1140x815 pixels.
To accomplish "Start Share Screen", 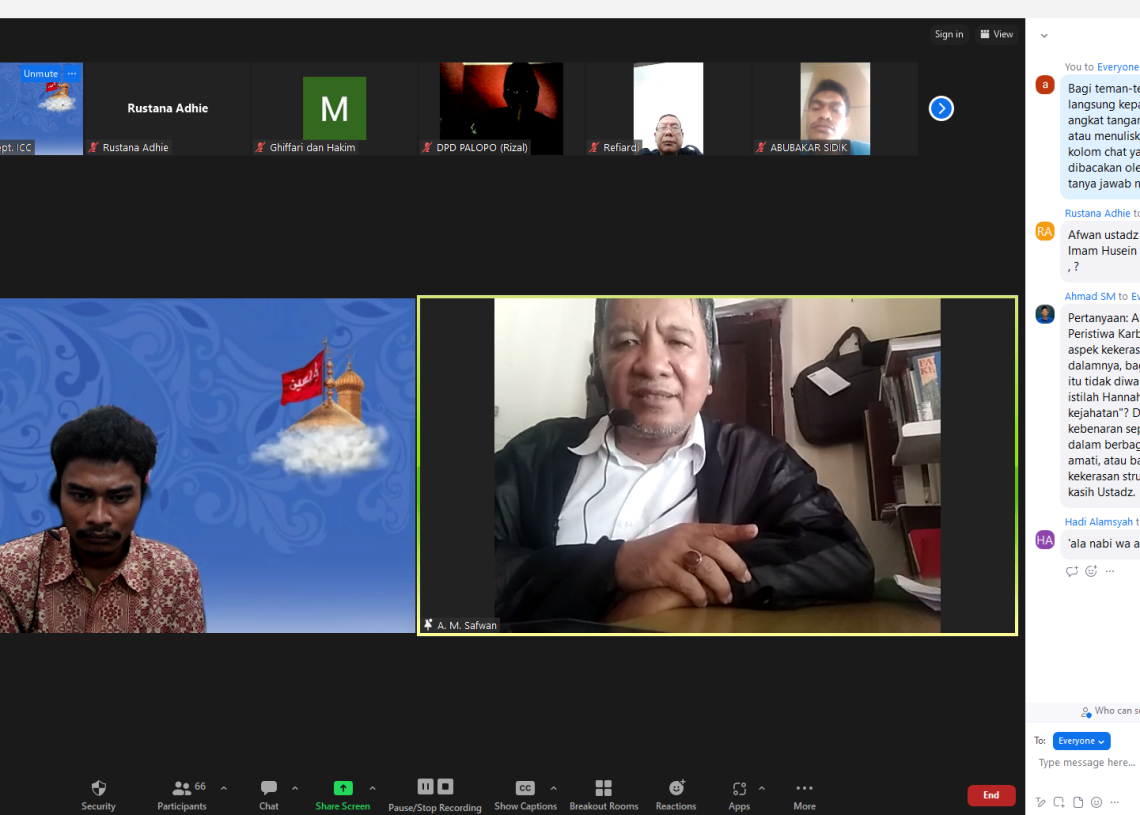I will pyautogui.click(x=342, y=795).
